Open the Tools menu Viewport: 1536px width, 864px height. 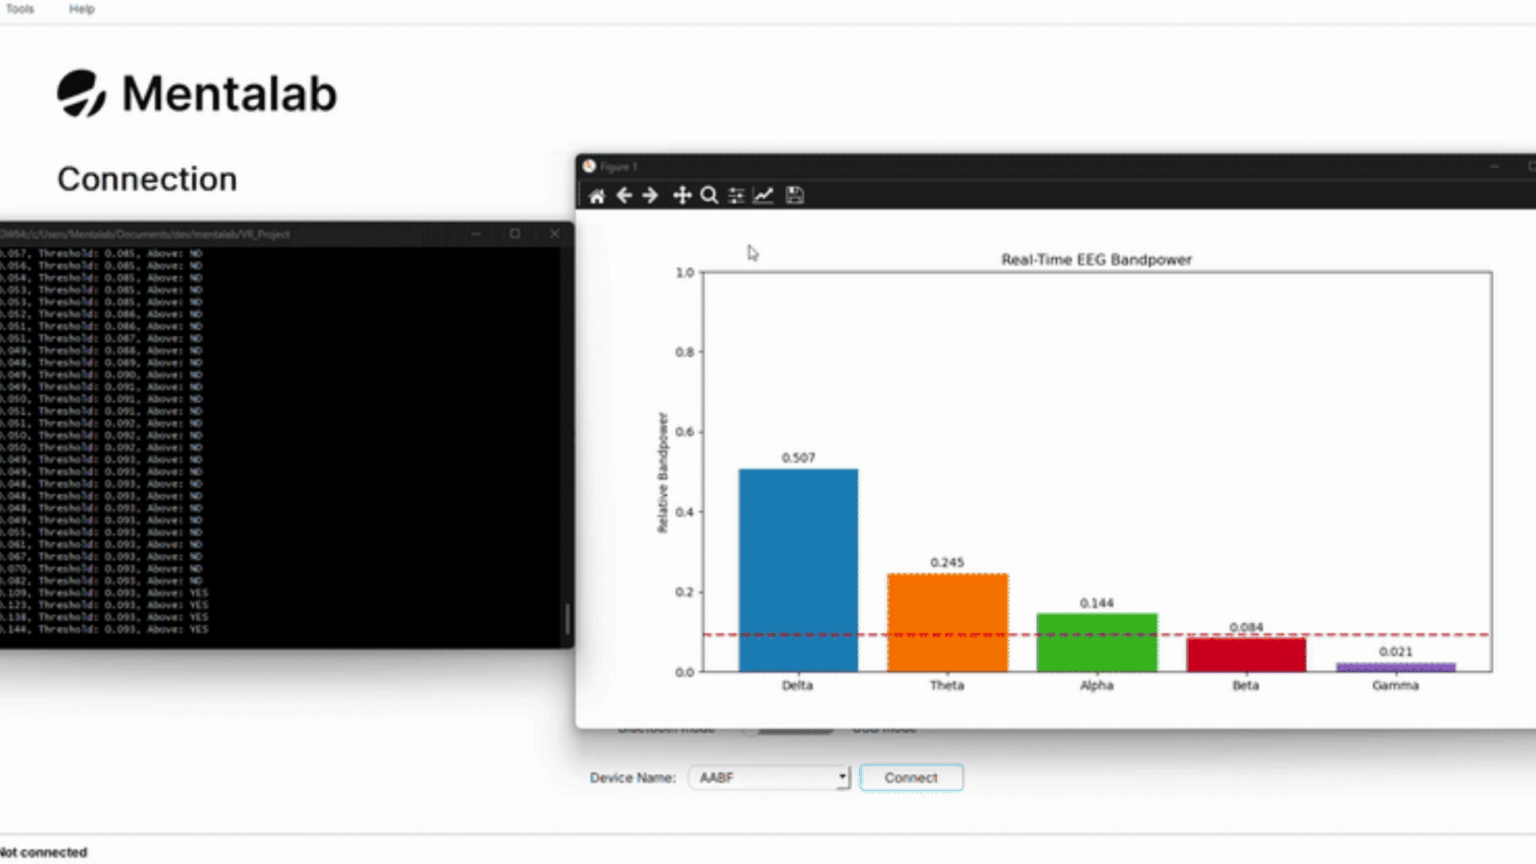pos(20,9)
